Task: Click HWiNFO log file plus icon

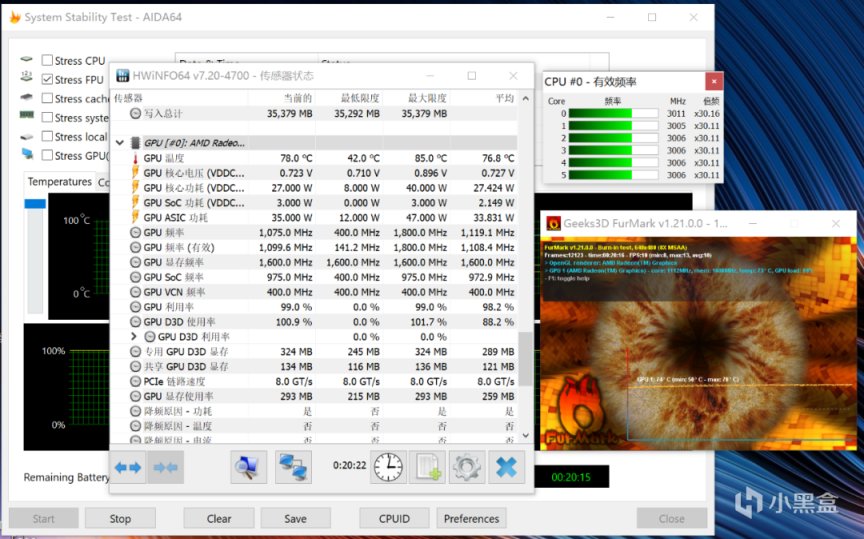Action: click(x=428, y=467)
